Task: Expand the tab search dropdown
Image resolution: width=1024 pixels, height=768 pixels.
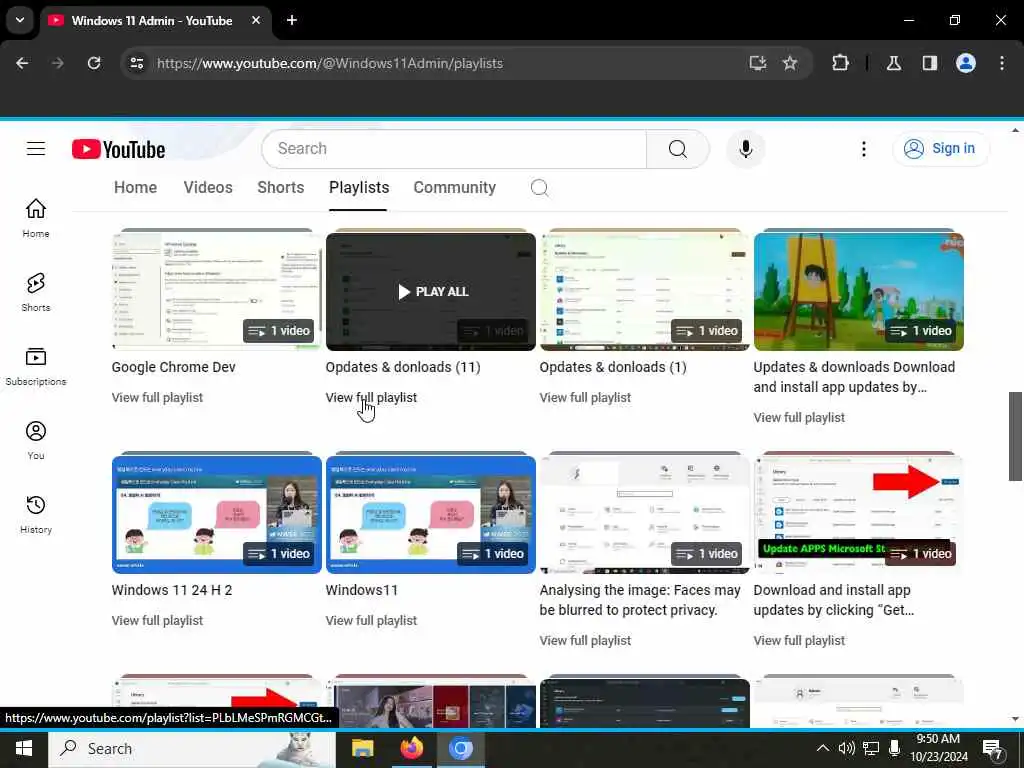Action: [x=20, y=20]
